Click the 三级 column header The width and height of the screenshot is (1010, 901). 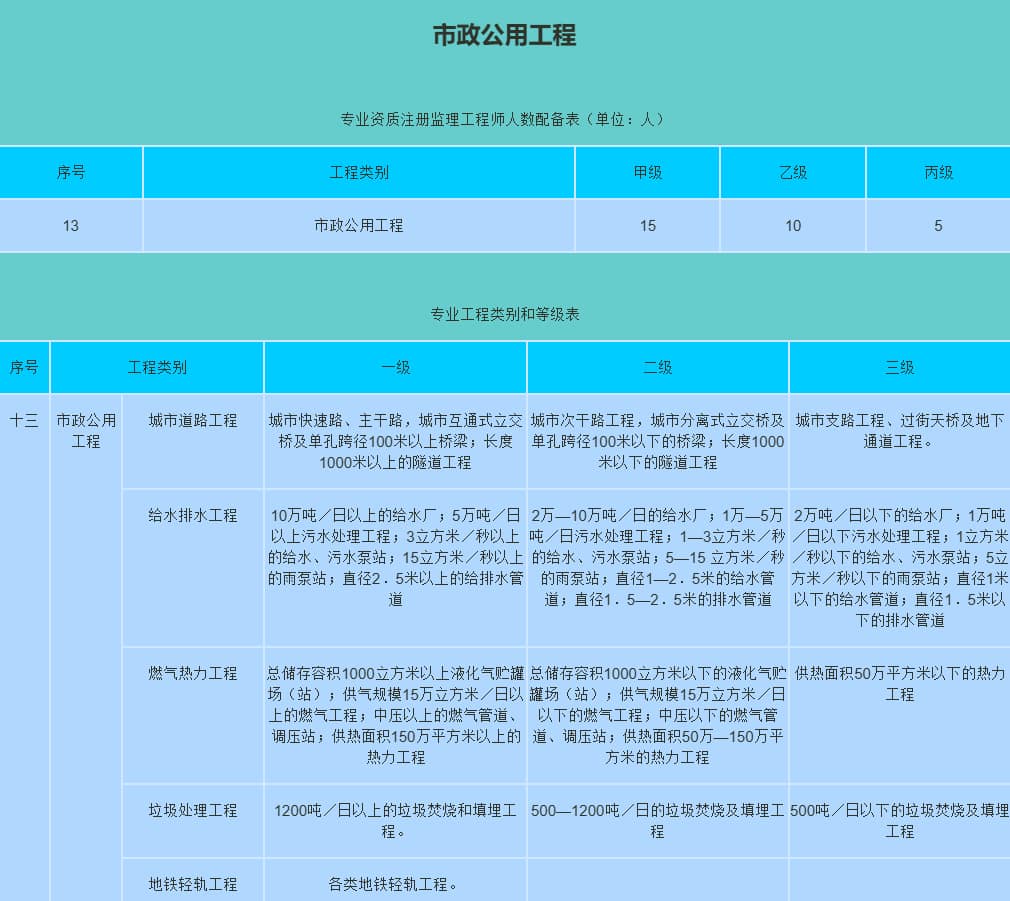coord(900,367)
